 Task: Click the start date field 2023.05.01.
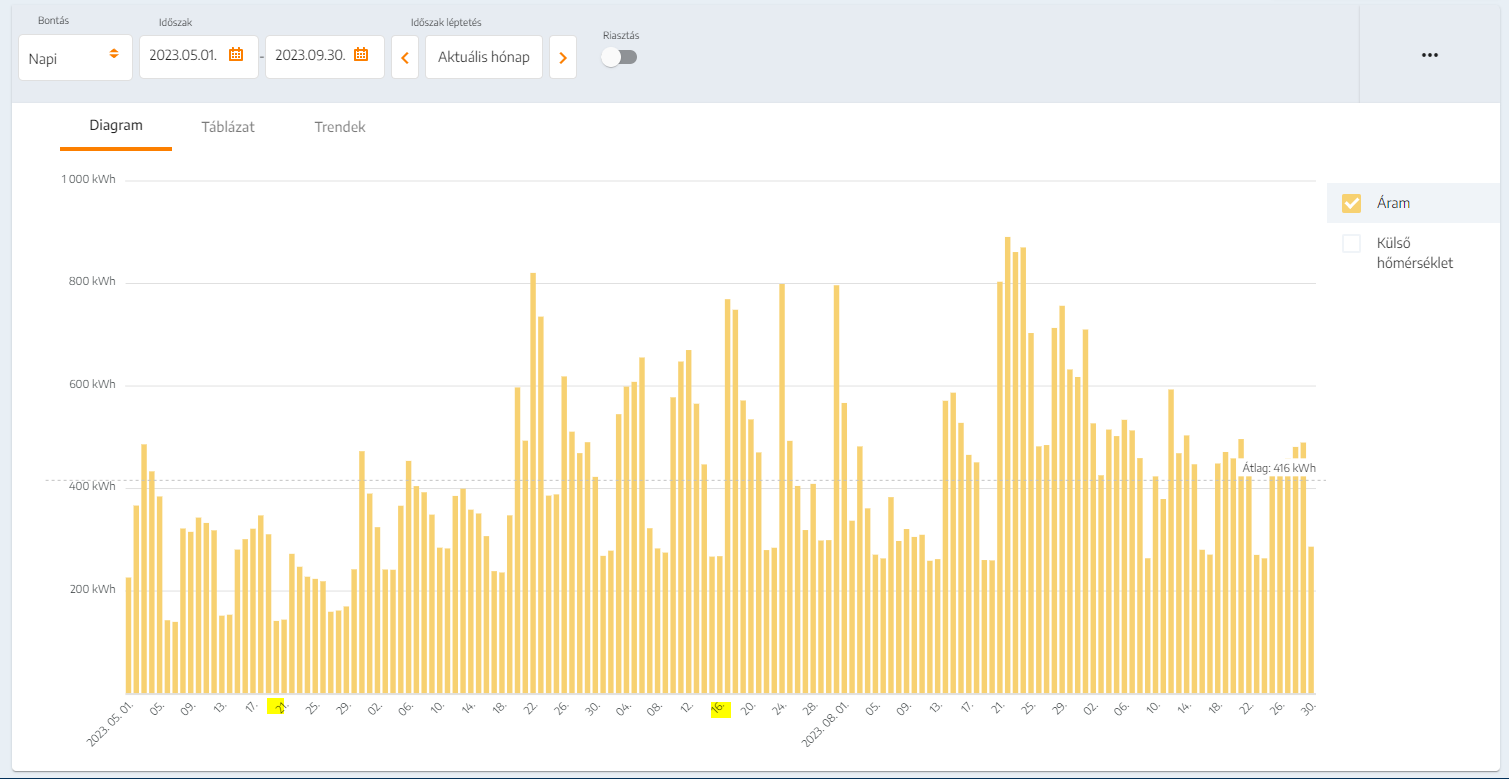tap(183, 56)
